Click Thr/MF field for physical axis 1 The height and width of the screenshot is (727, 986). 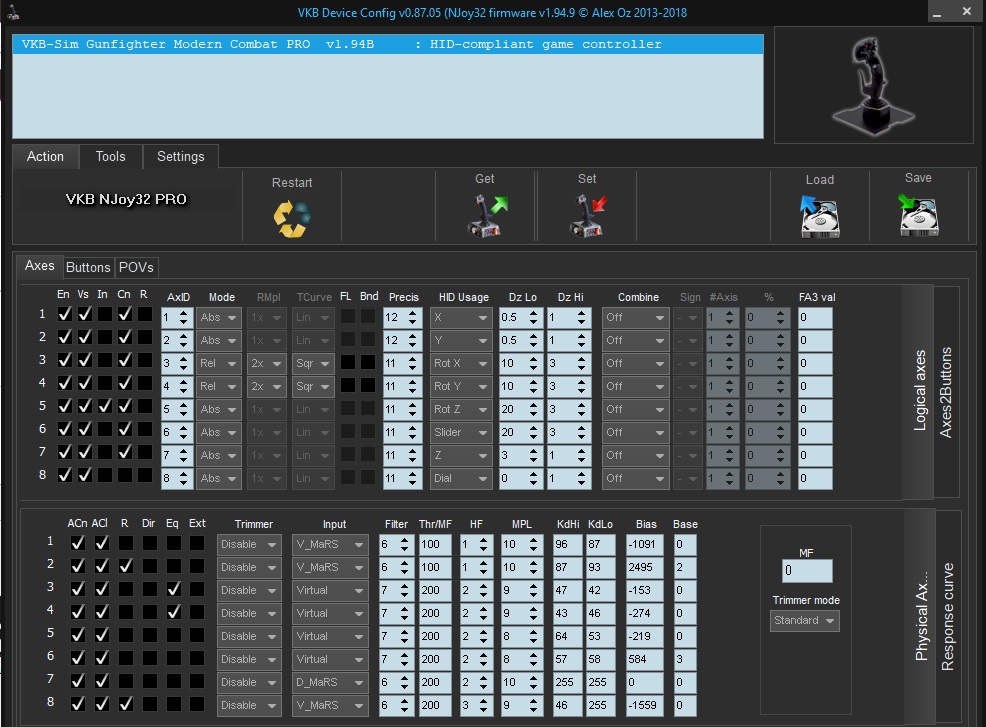tap(435, 545)
